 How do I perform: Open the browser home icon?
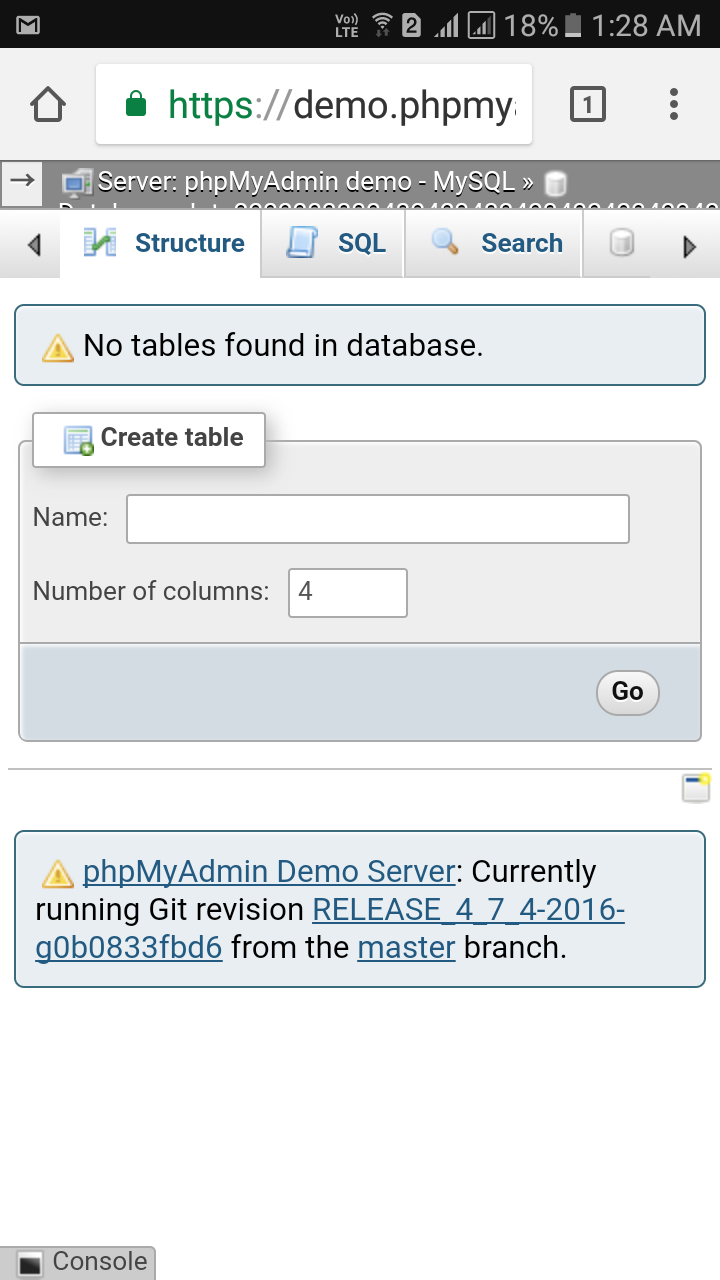47,103
